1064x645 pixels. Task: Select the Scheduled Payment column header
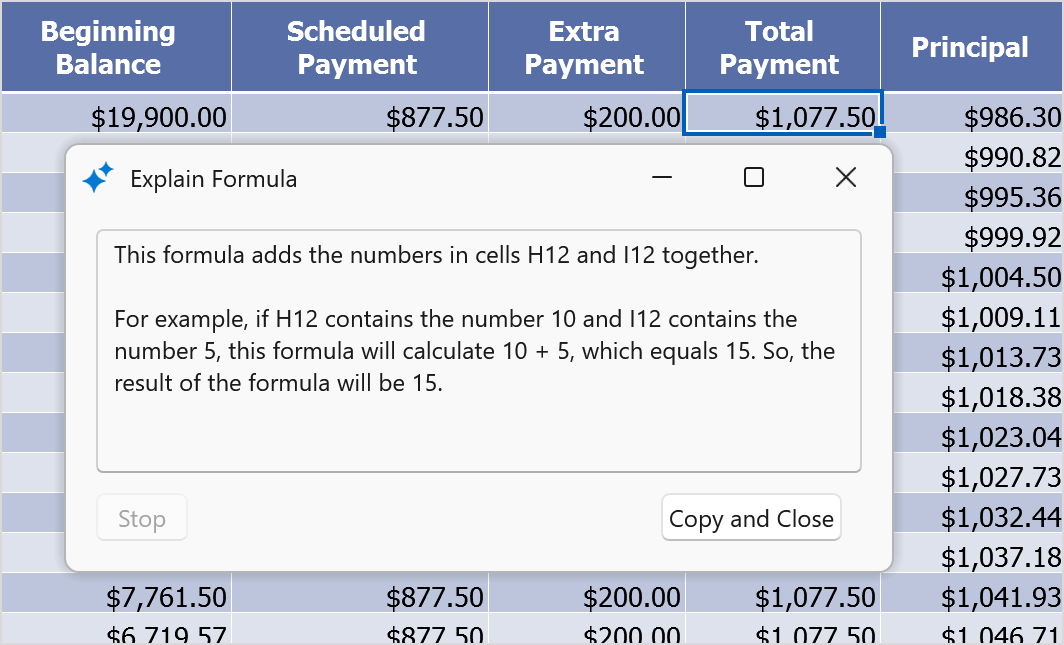(x=356, y=47)
